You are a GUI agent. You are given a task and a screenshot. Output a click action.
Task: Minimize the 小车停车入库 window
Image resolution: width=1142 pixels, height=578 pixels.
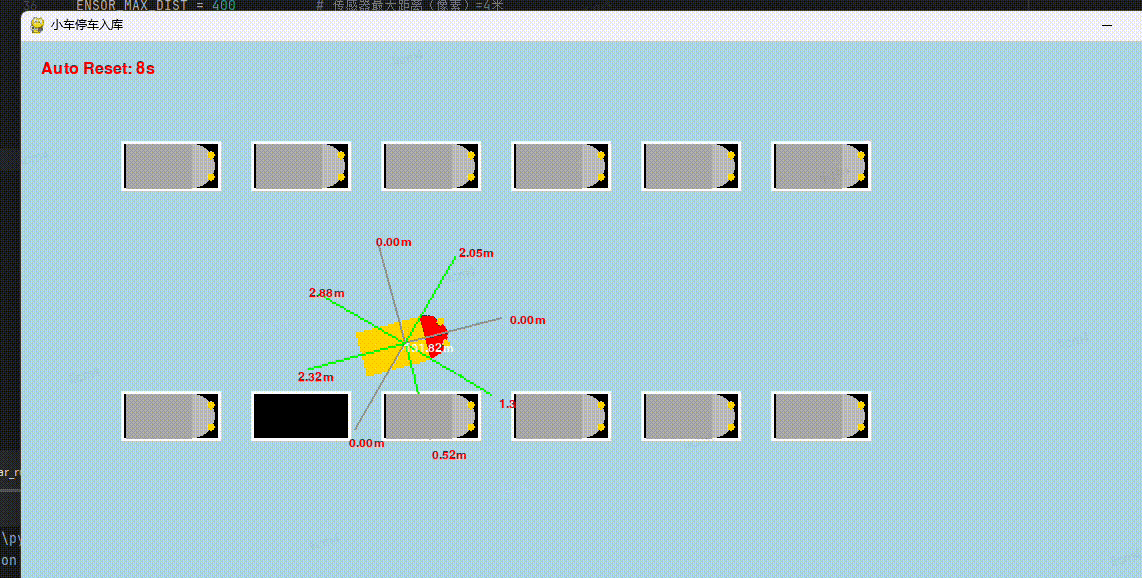point(1107,25)
